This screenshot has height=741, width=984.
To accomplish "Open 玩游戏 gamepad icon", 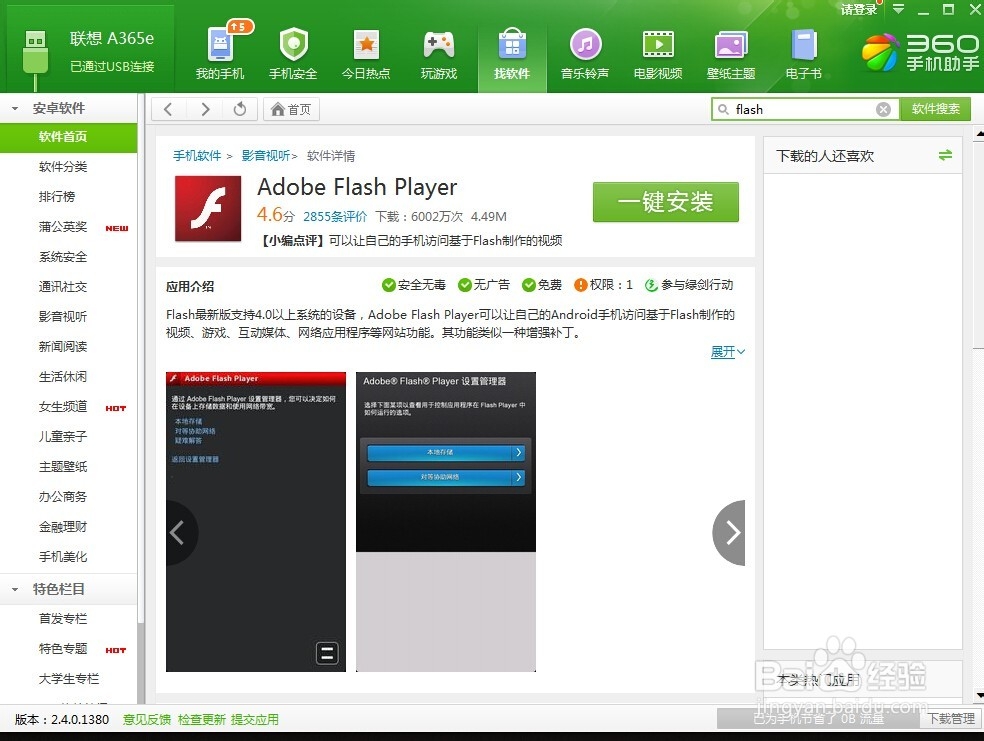I will tap(439, 54).
